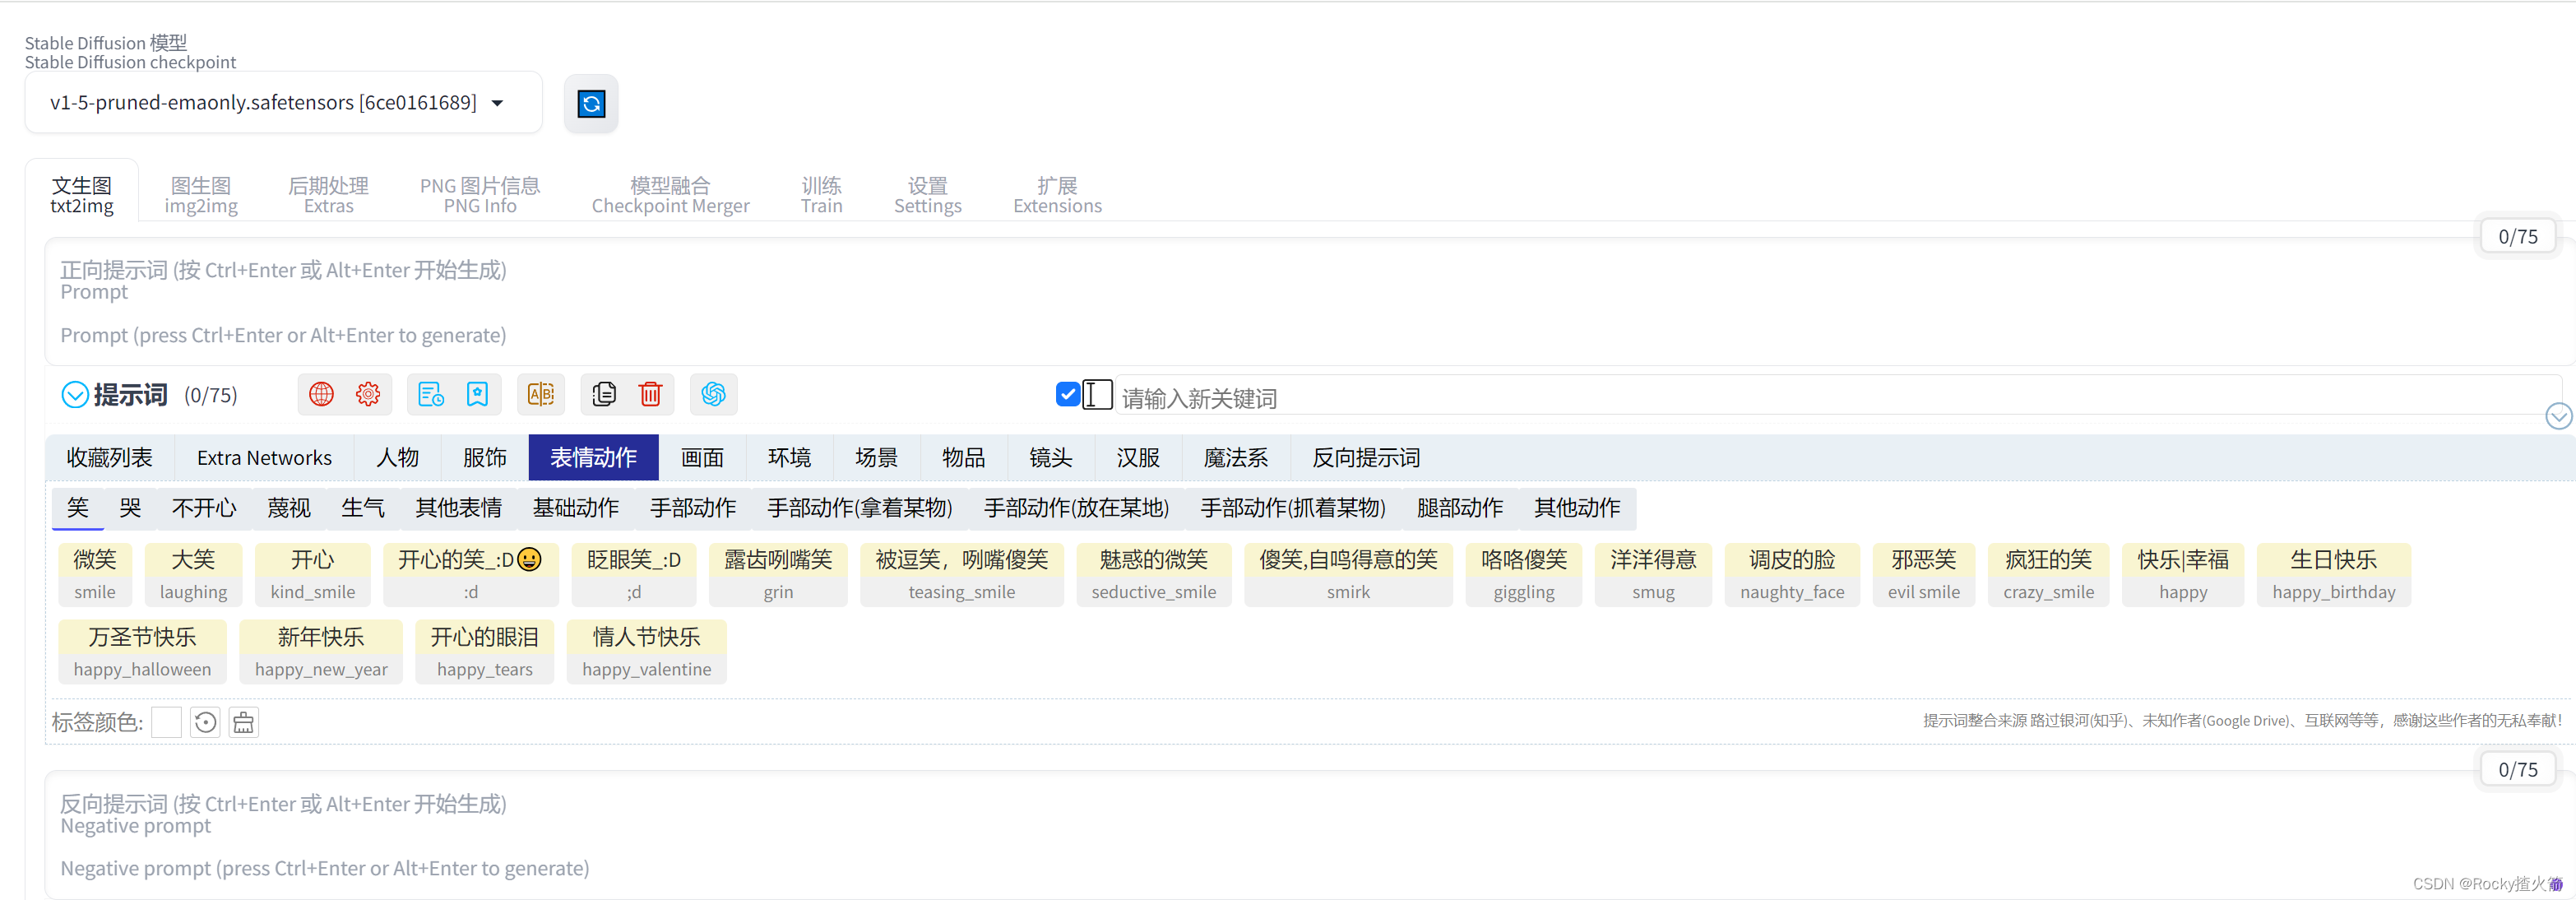Viewport: 2576px width, 900px height.
Task: Select the 手部动作(拿着某物) sub-tab
Action: pos(859,508)
